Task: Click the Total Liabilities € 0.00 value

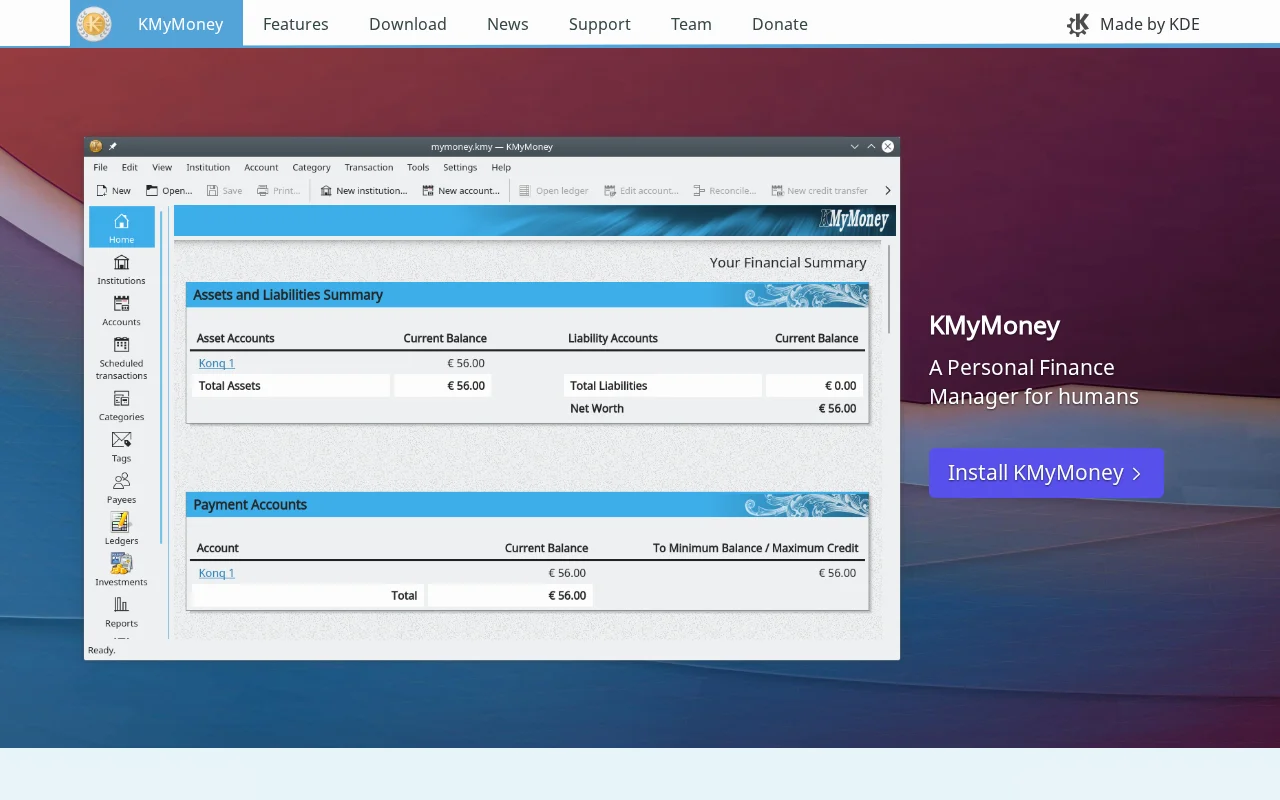Action: click(x=841, y=386)
